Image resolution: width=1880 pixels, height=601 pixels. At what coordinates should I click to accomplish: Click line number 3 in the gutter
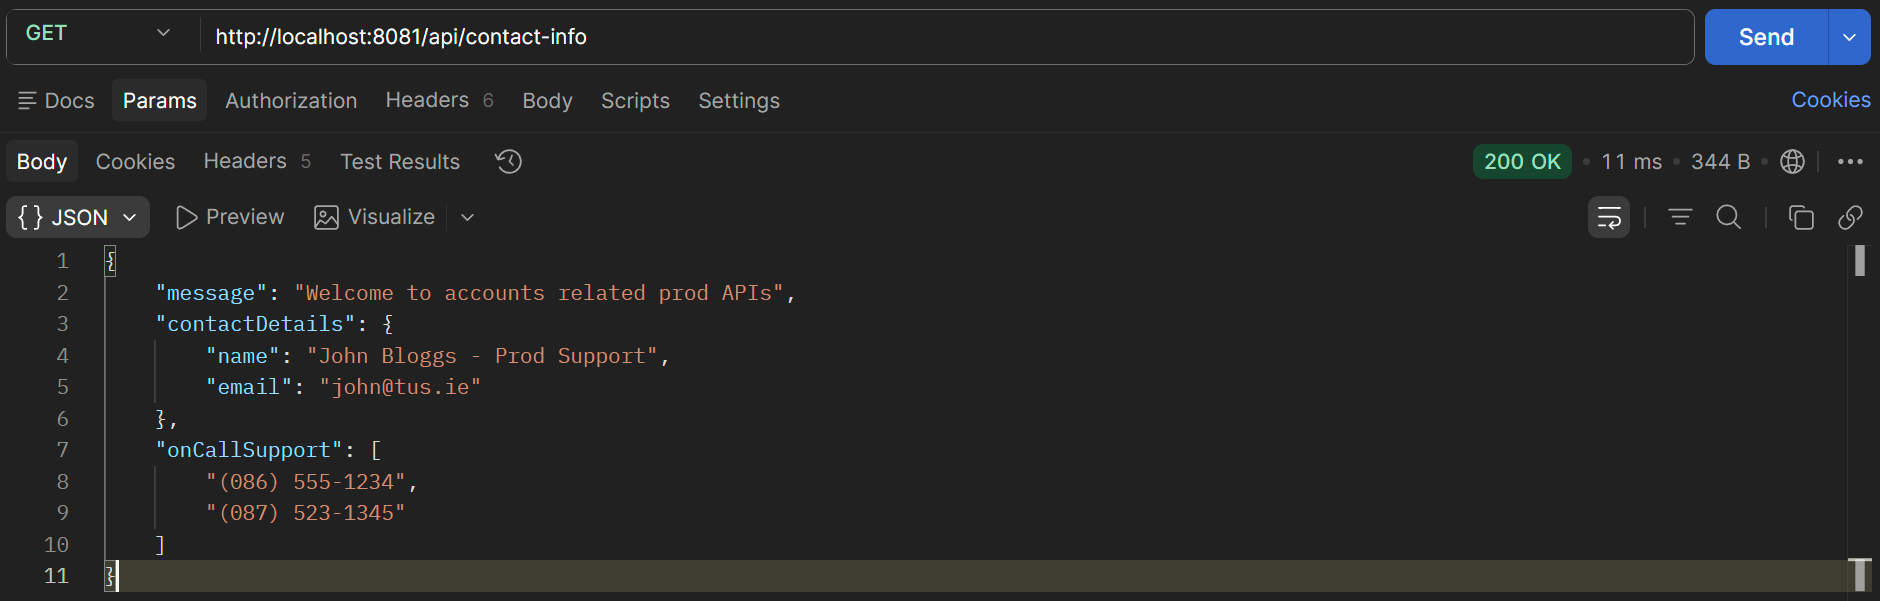[x=62, y=324]
